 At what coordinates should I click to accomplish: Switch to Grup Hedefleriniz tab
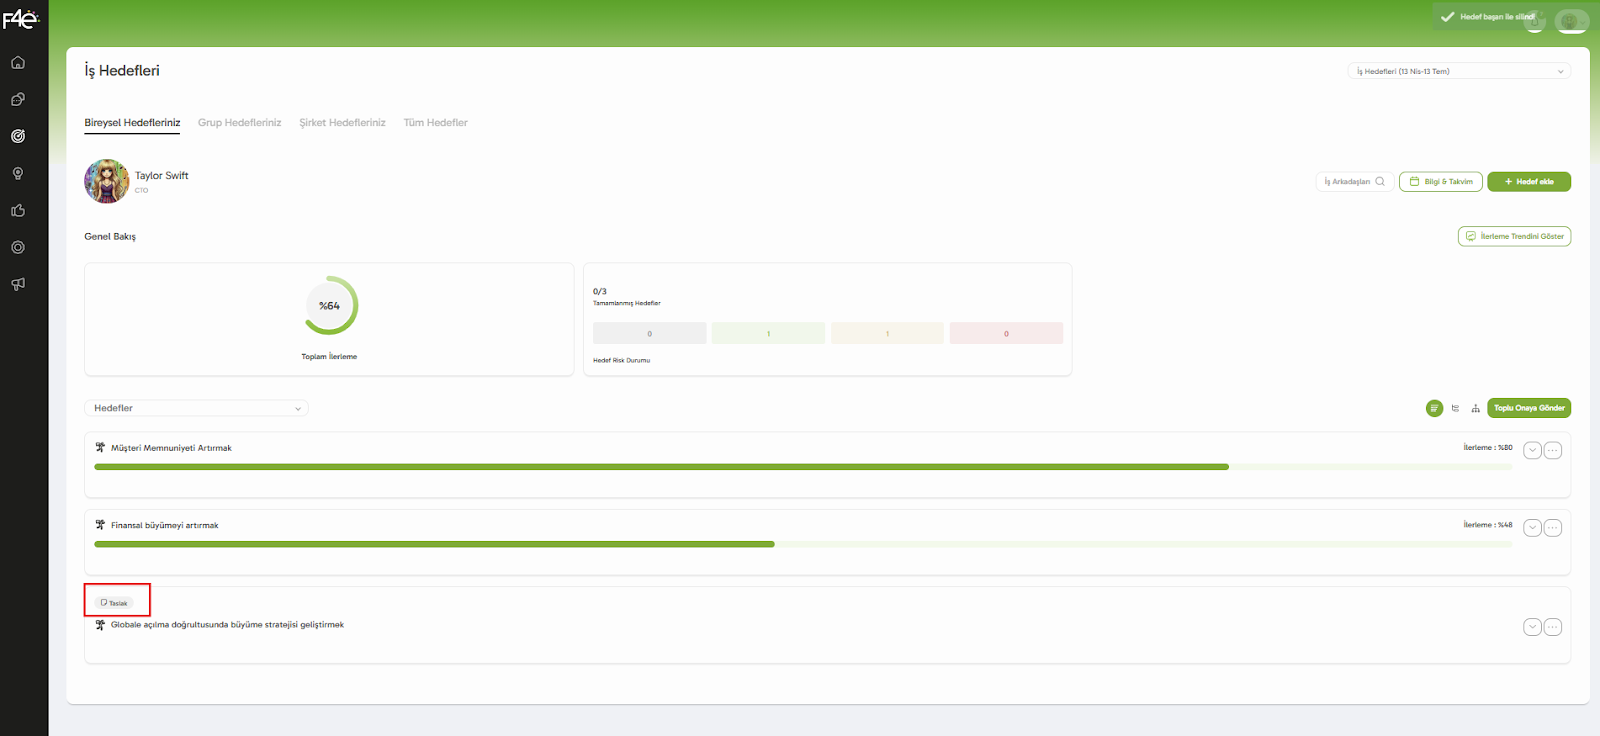pos(239,123)
